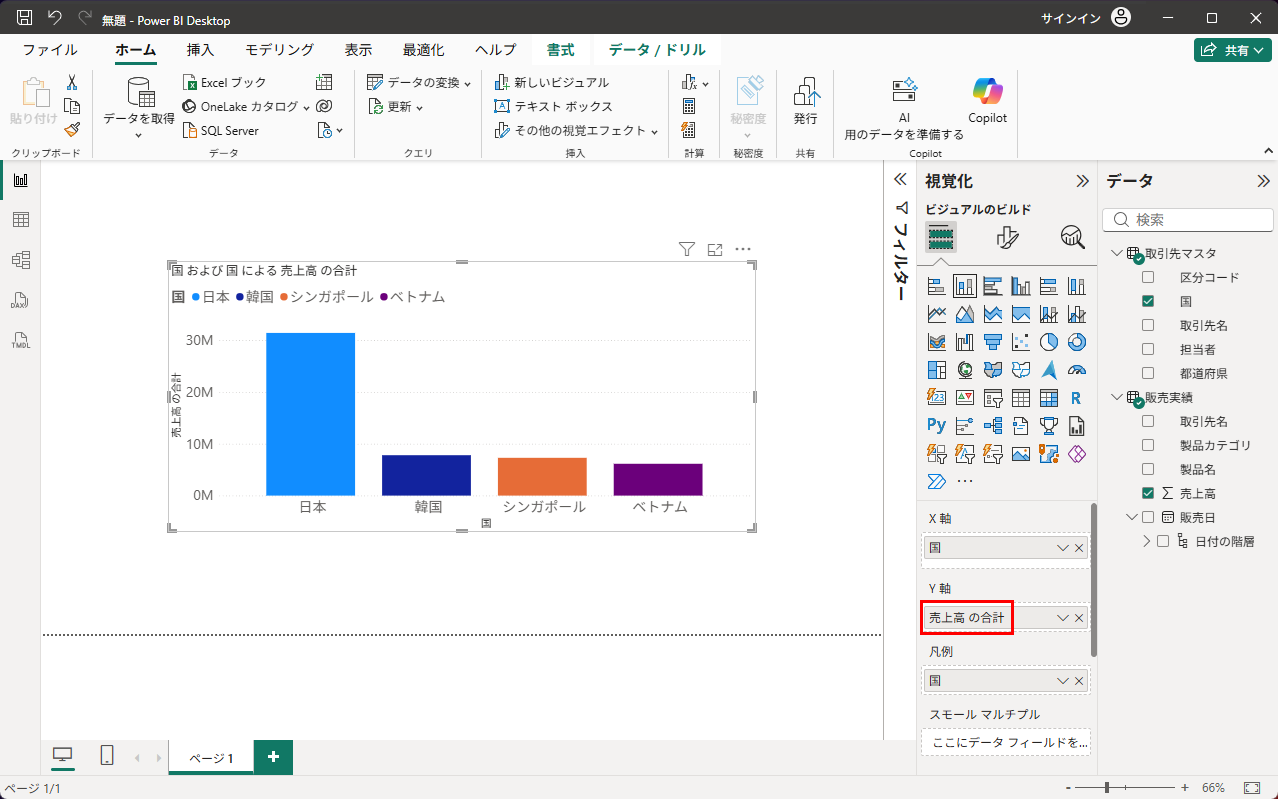1278x799 pixels.
Task: Check the 都道府県 field checkbox
Action: click(1148, 373)
